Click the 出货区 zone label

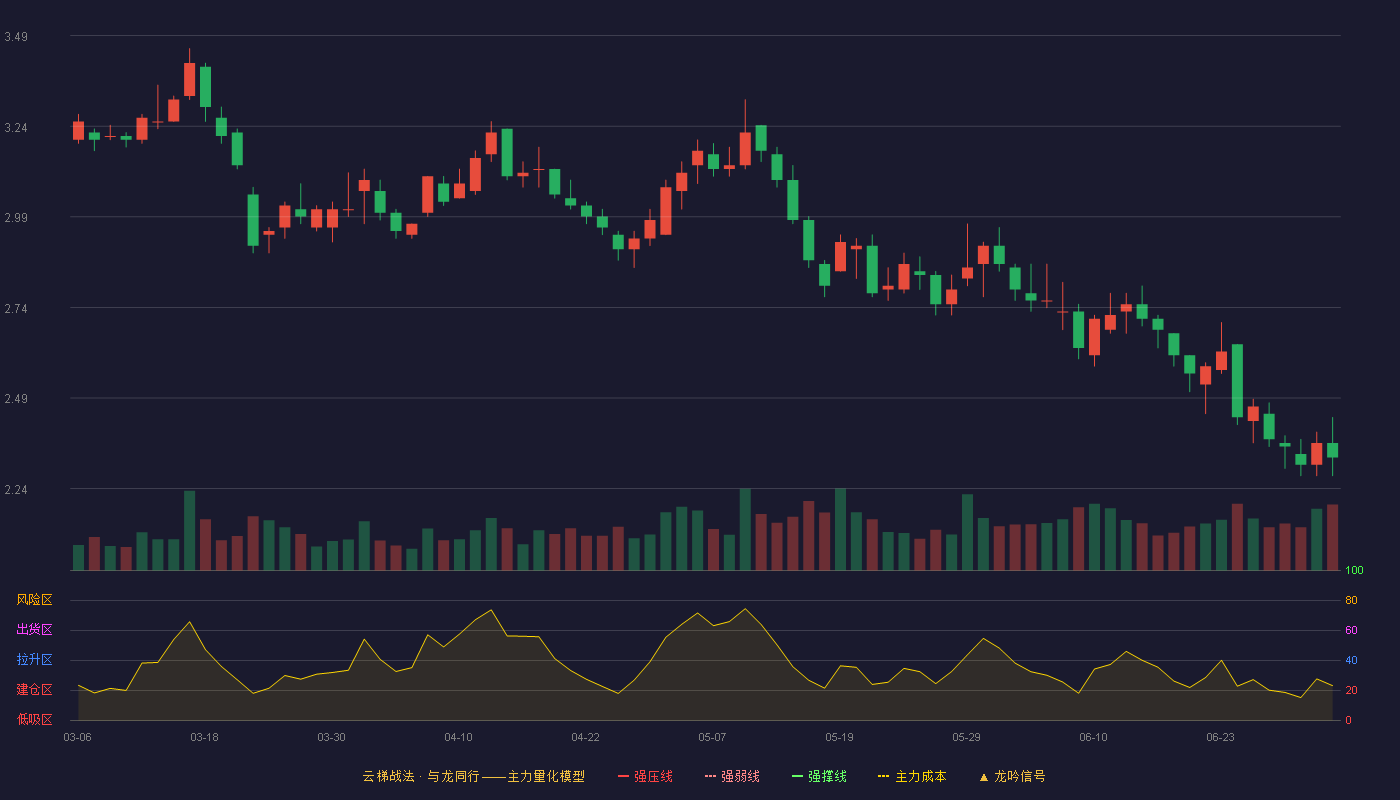pos(34,630)
